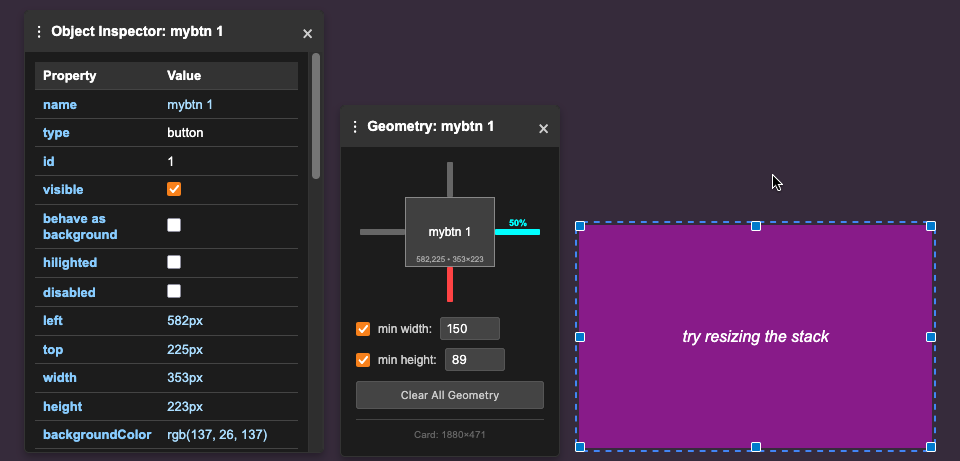The width and height of the screenshot is (960, 461).
Task: Enable the disabled property checkbox
Action: (x=174, y=291)
